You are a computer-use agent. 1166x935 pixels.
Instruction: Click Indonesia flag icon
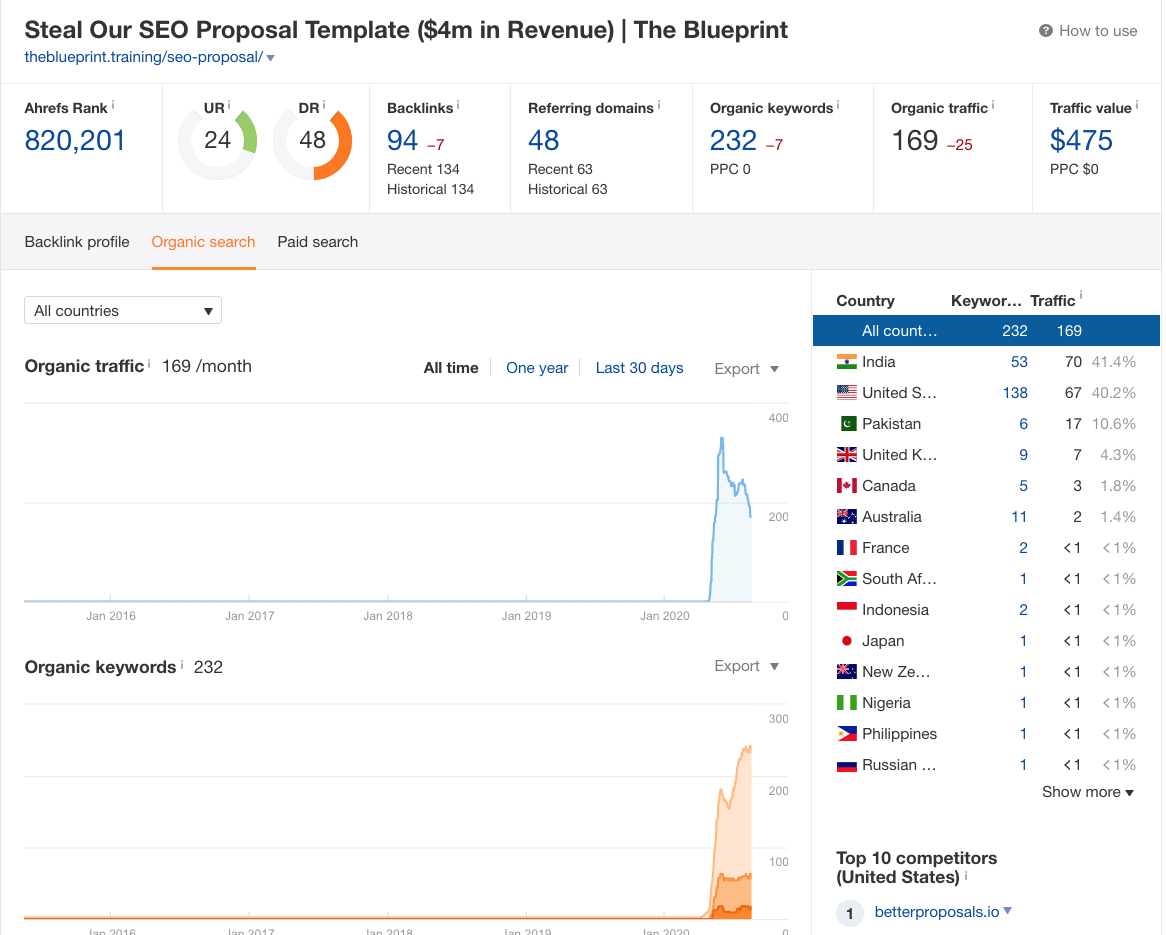pos(846,610)
